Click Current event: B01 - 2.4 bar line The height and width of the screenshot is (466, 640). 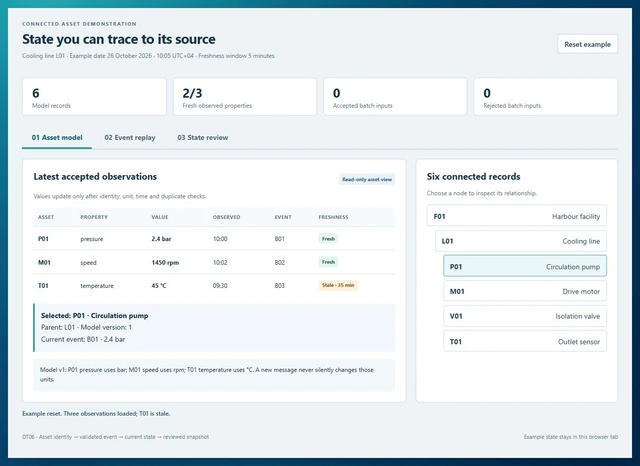[83, 339]
